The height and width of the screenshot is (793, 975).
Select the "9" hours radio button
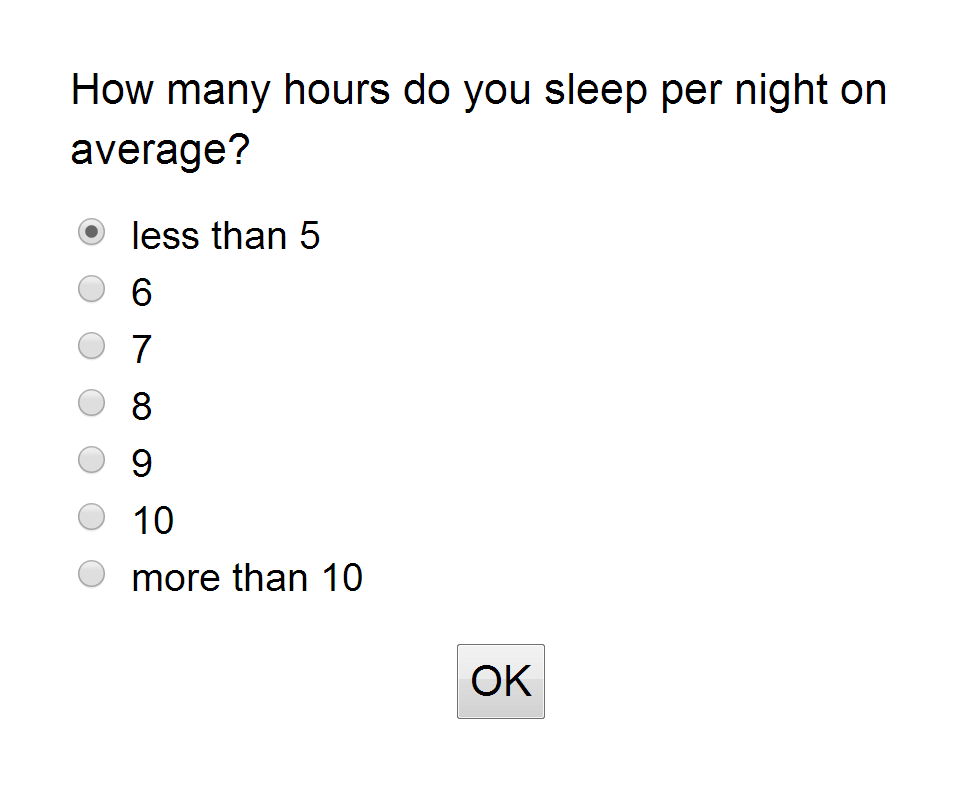tap(91, 459)
